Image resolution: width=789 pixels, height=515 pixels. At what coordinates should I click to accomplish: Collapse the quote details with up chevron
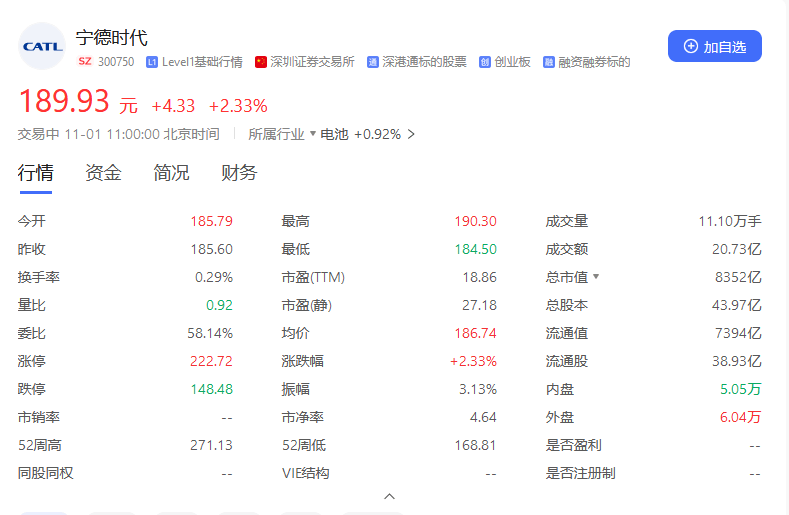click(x=389, y=496)
